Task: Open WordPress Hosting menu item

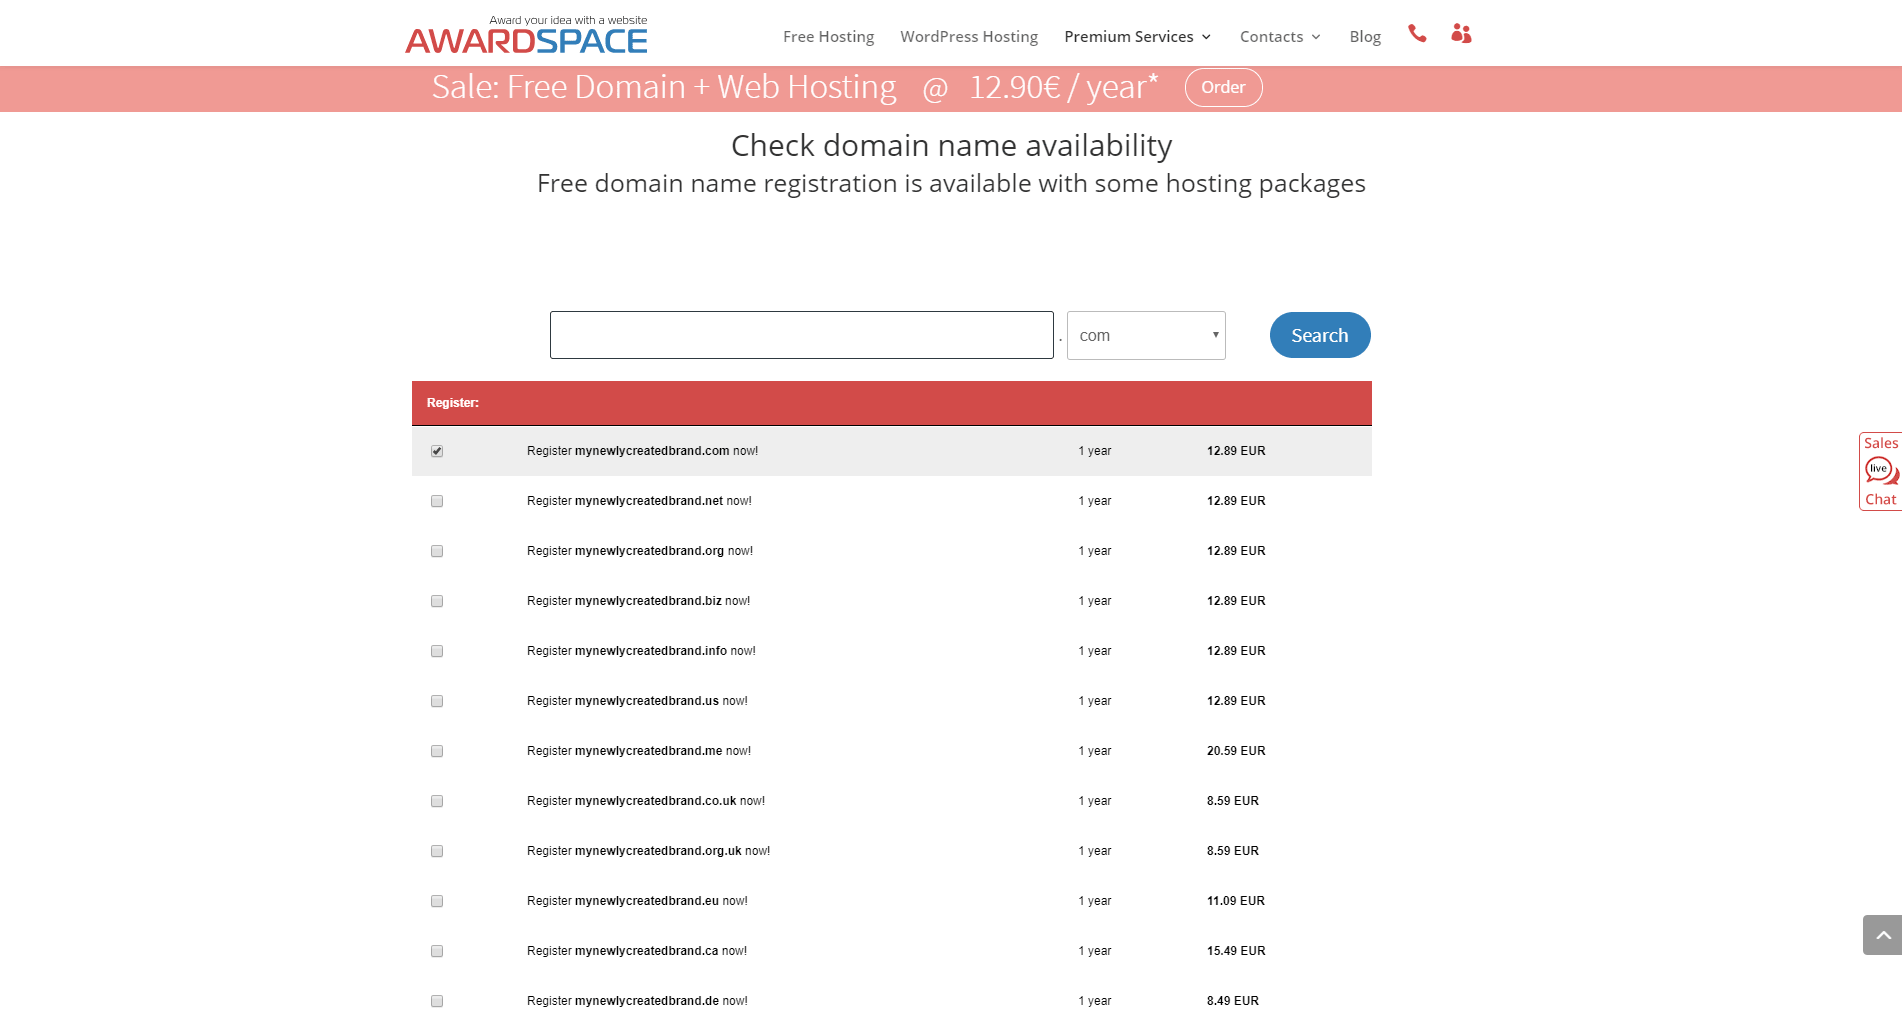Action: (968, 37)
